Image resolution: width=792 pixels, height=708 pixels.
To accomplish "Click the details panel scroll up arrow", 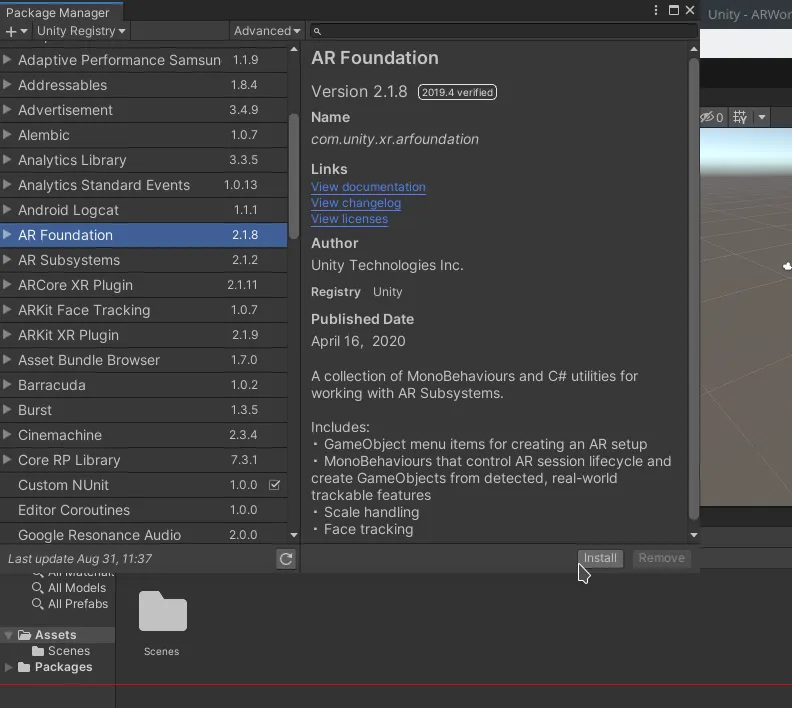I will [694, 49].
